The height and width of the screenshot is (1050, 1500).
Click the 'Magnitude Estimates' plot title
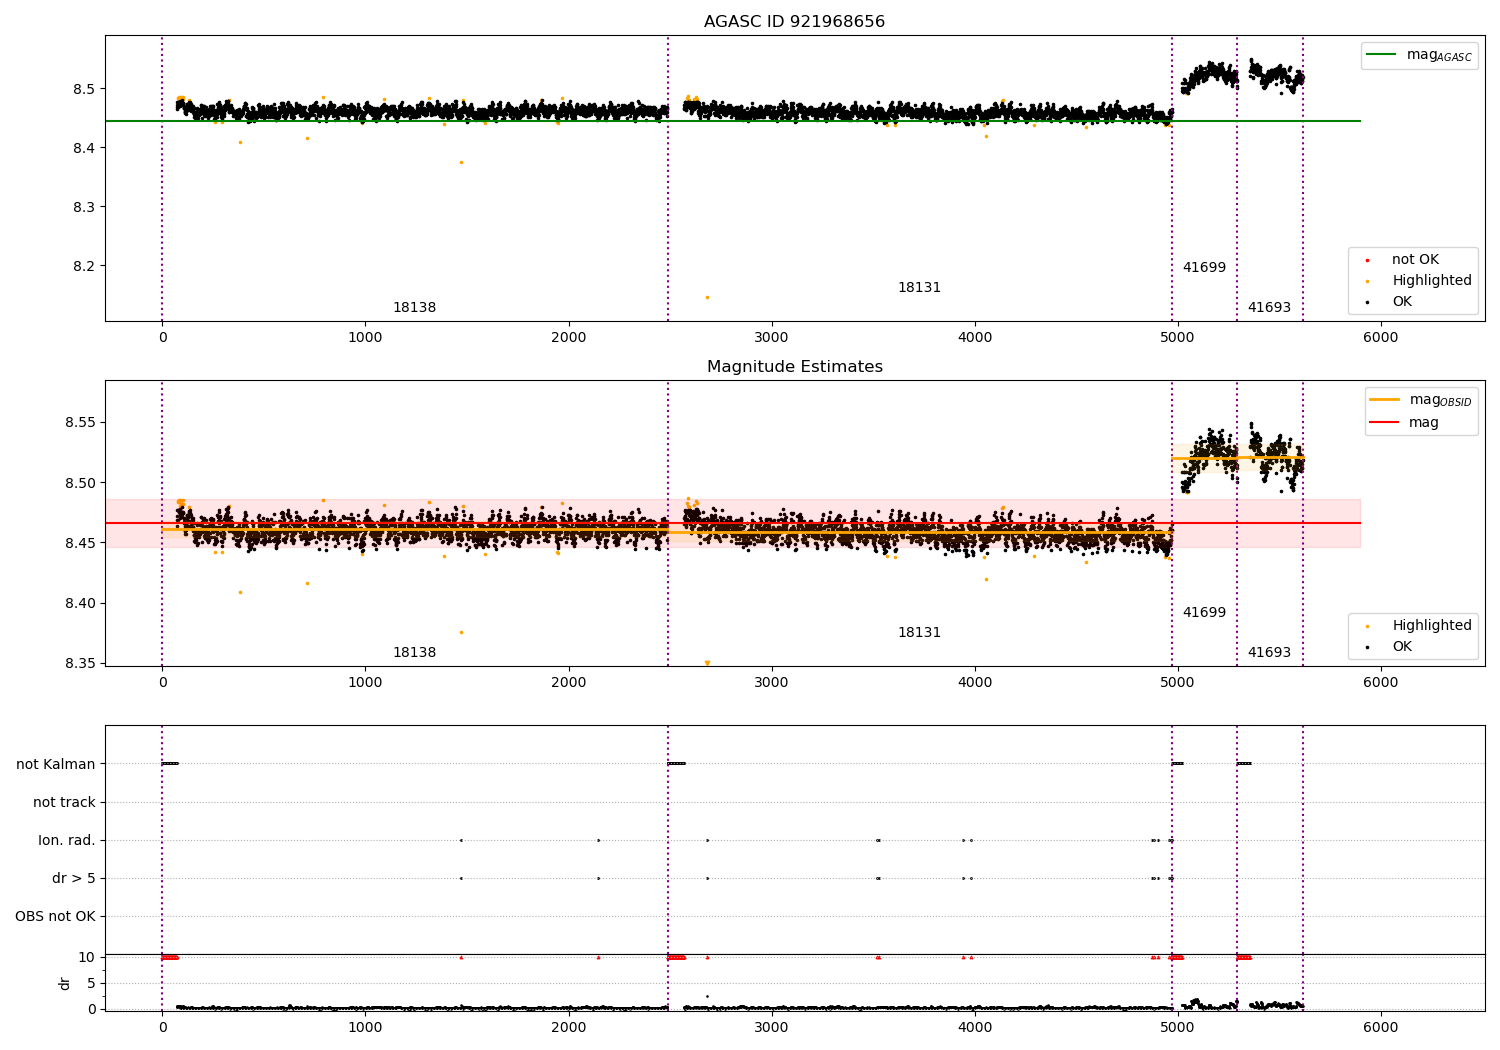click(794, 367)
